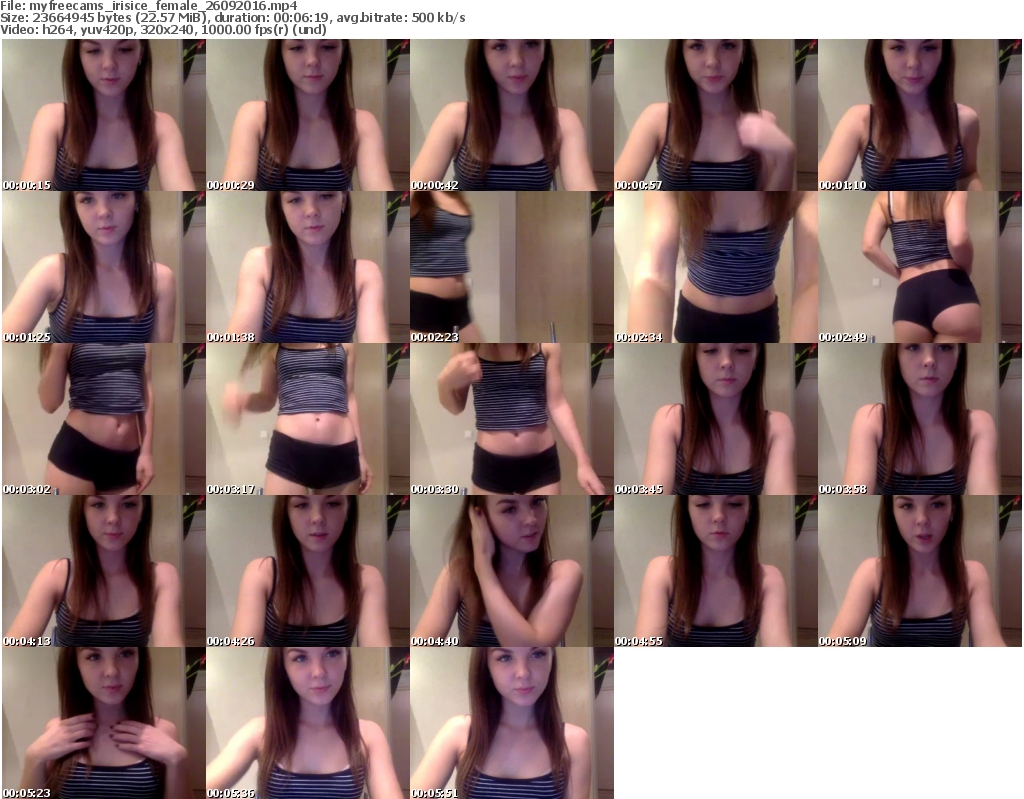Select the thumbnail frame stamped 00:01:10
This screenshot has height=799, width=1024.
(920, 115)
